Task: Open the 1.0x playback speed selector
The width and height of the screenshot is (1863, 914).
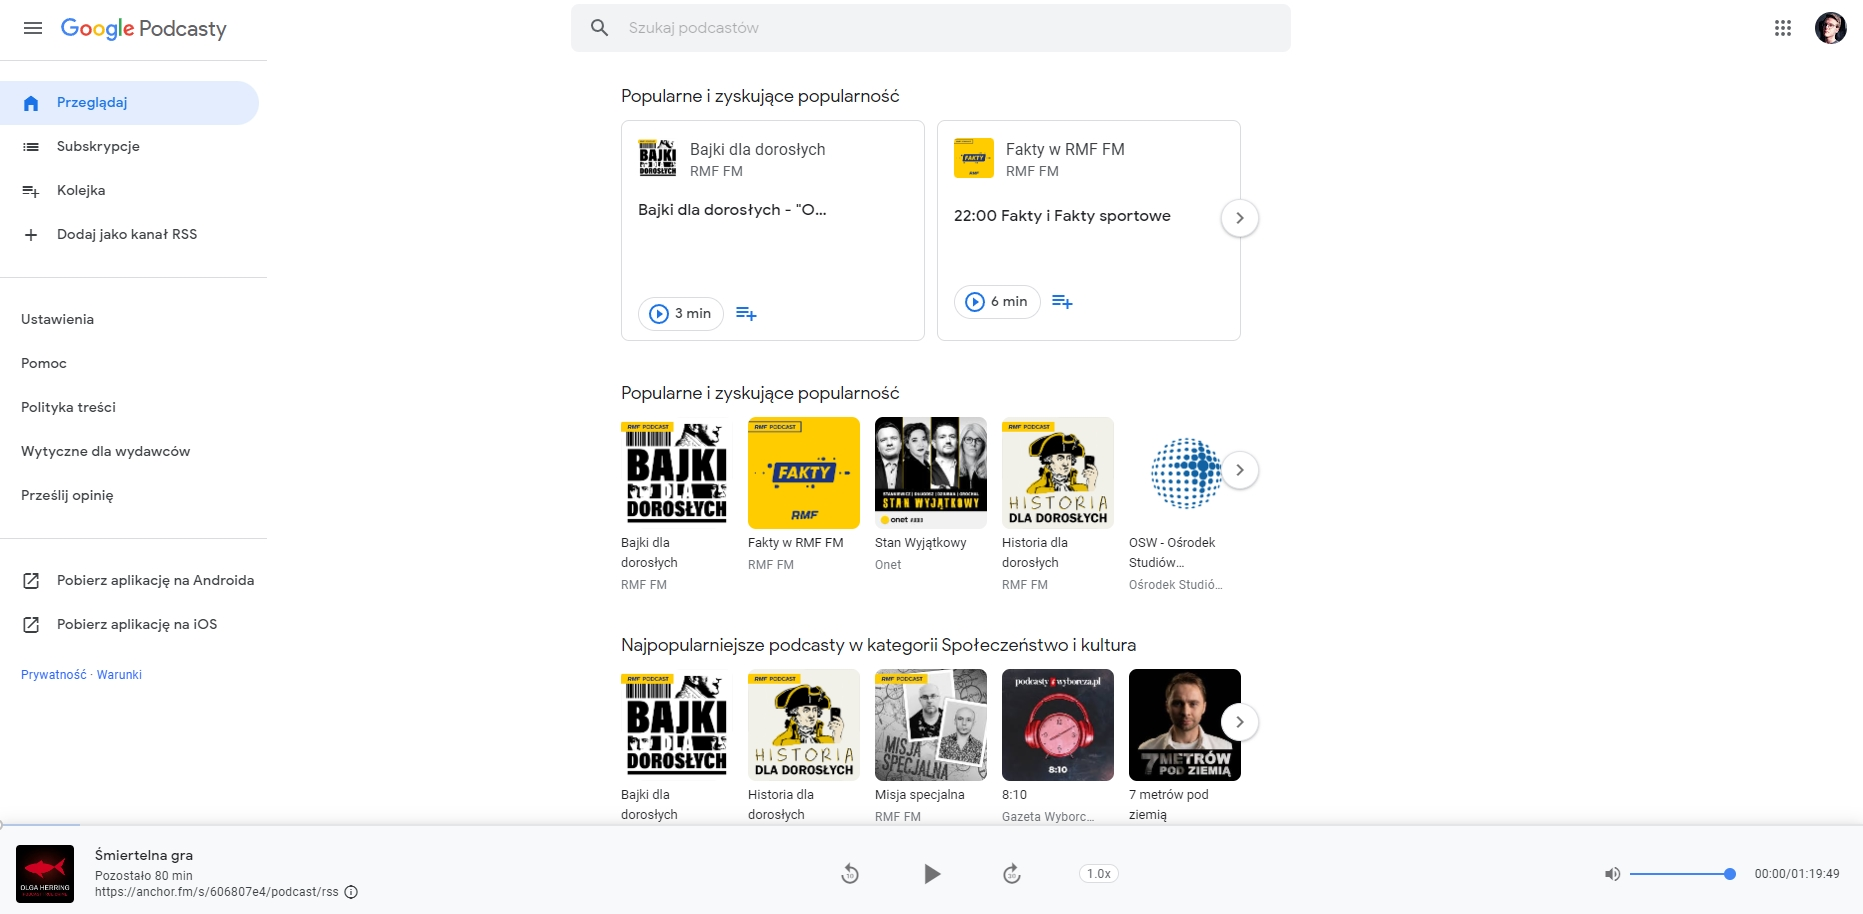Action: (1098, 874)
